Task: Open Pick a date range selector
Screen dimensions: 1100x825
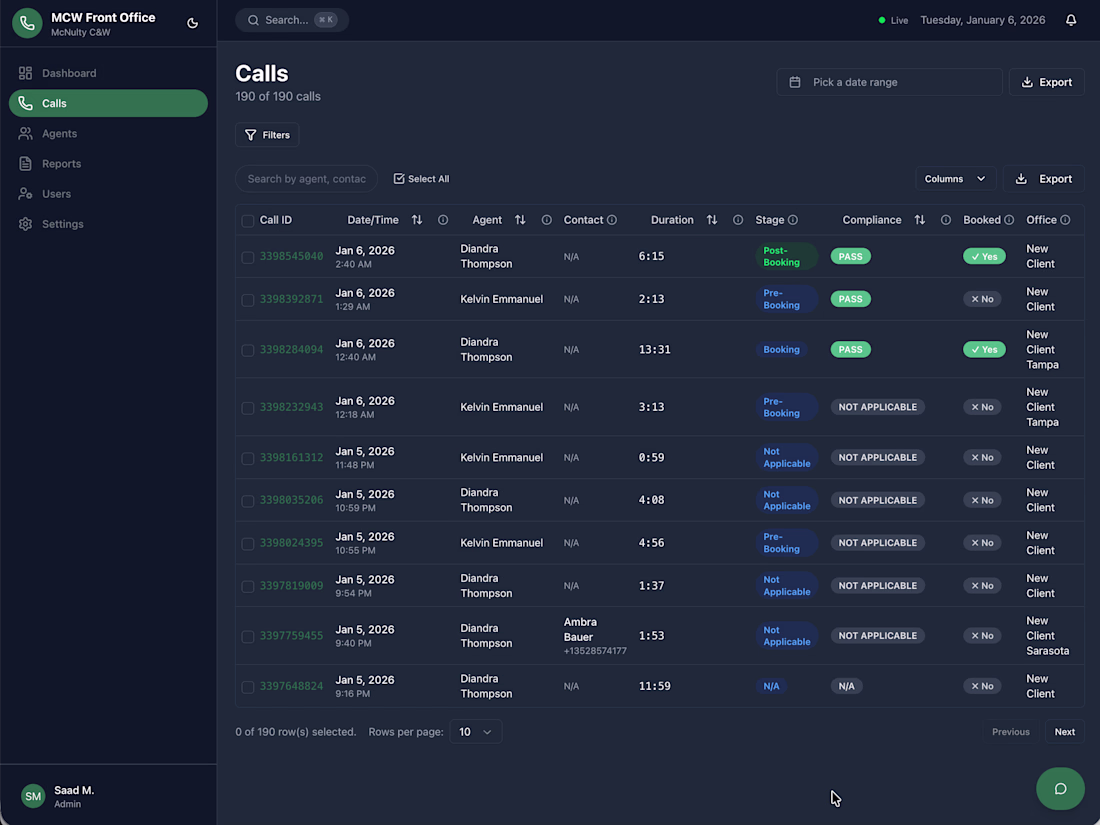Action: (x=889, y=82)
